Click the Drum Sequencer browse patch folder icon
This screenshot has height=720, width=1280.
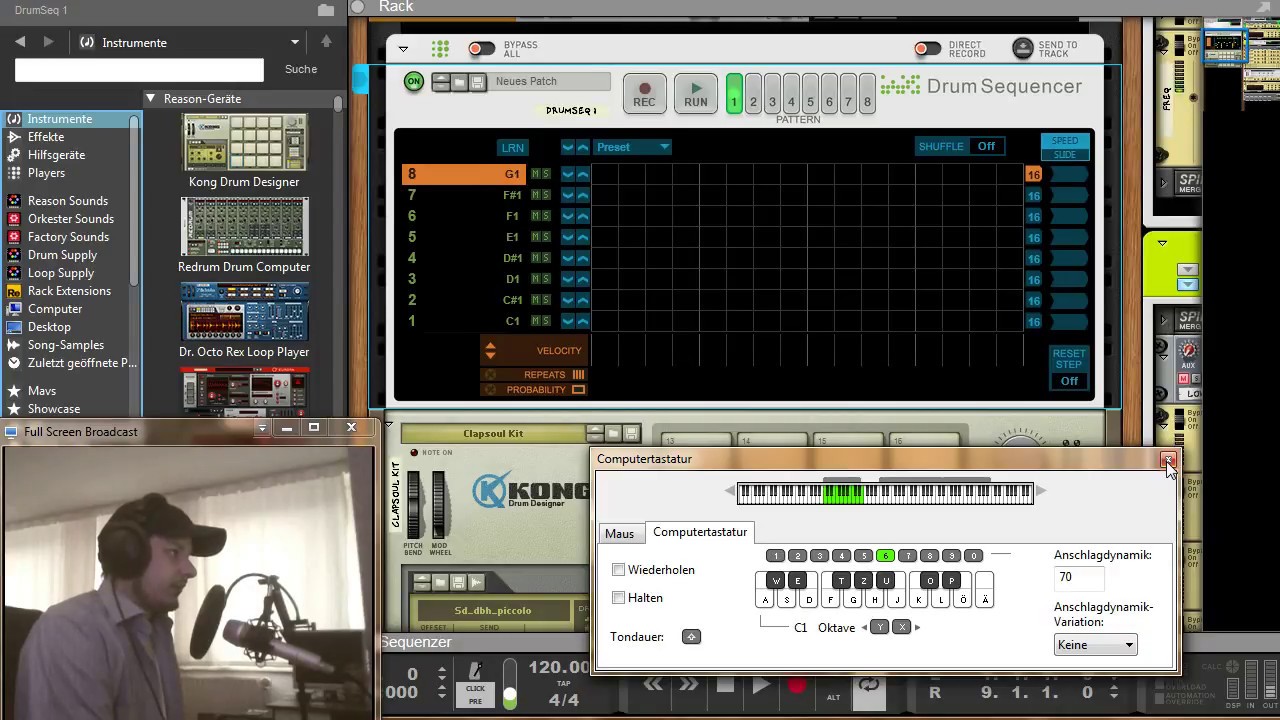(x=459, y=82)
